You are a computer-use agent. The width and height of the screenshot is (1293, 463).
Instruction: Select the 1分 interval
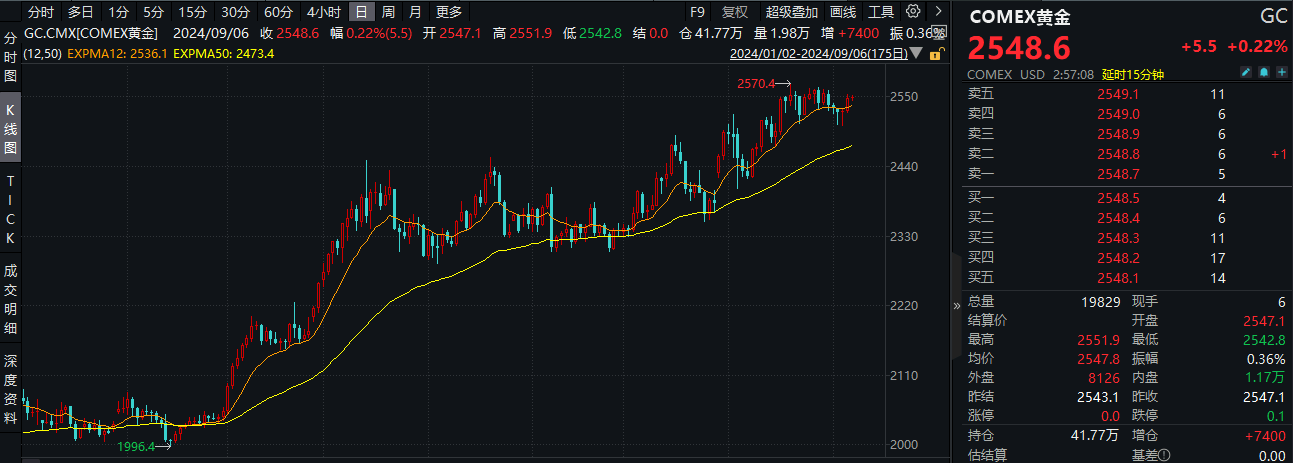click(x=118, y=12)
